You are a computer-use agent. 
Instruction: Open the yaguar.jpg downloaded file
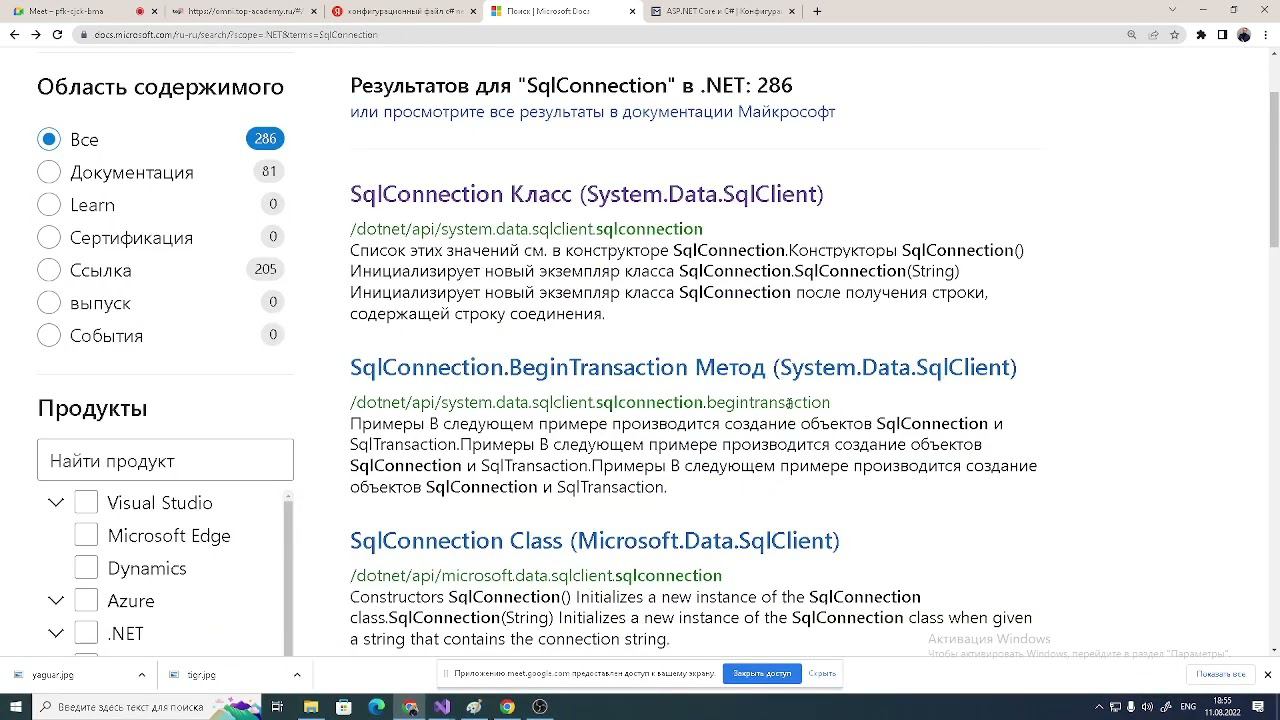coord(62,675)
